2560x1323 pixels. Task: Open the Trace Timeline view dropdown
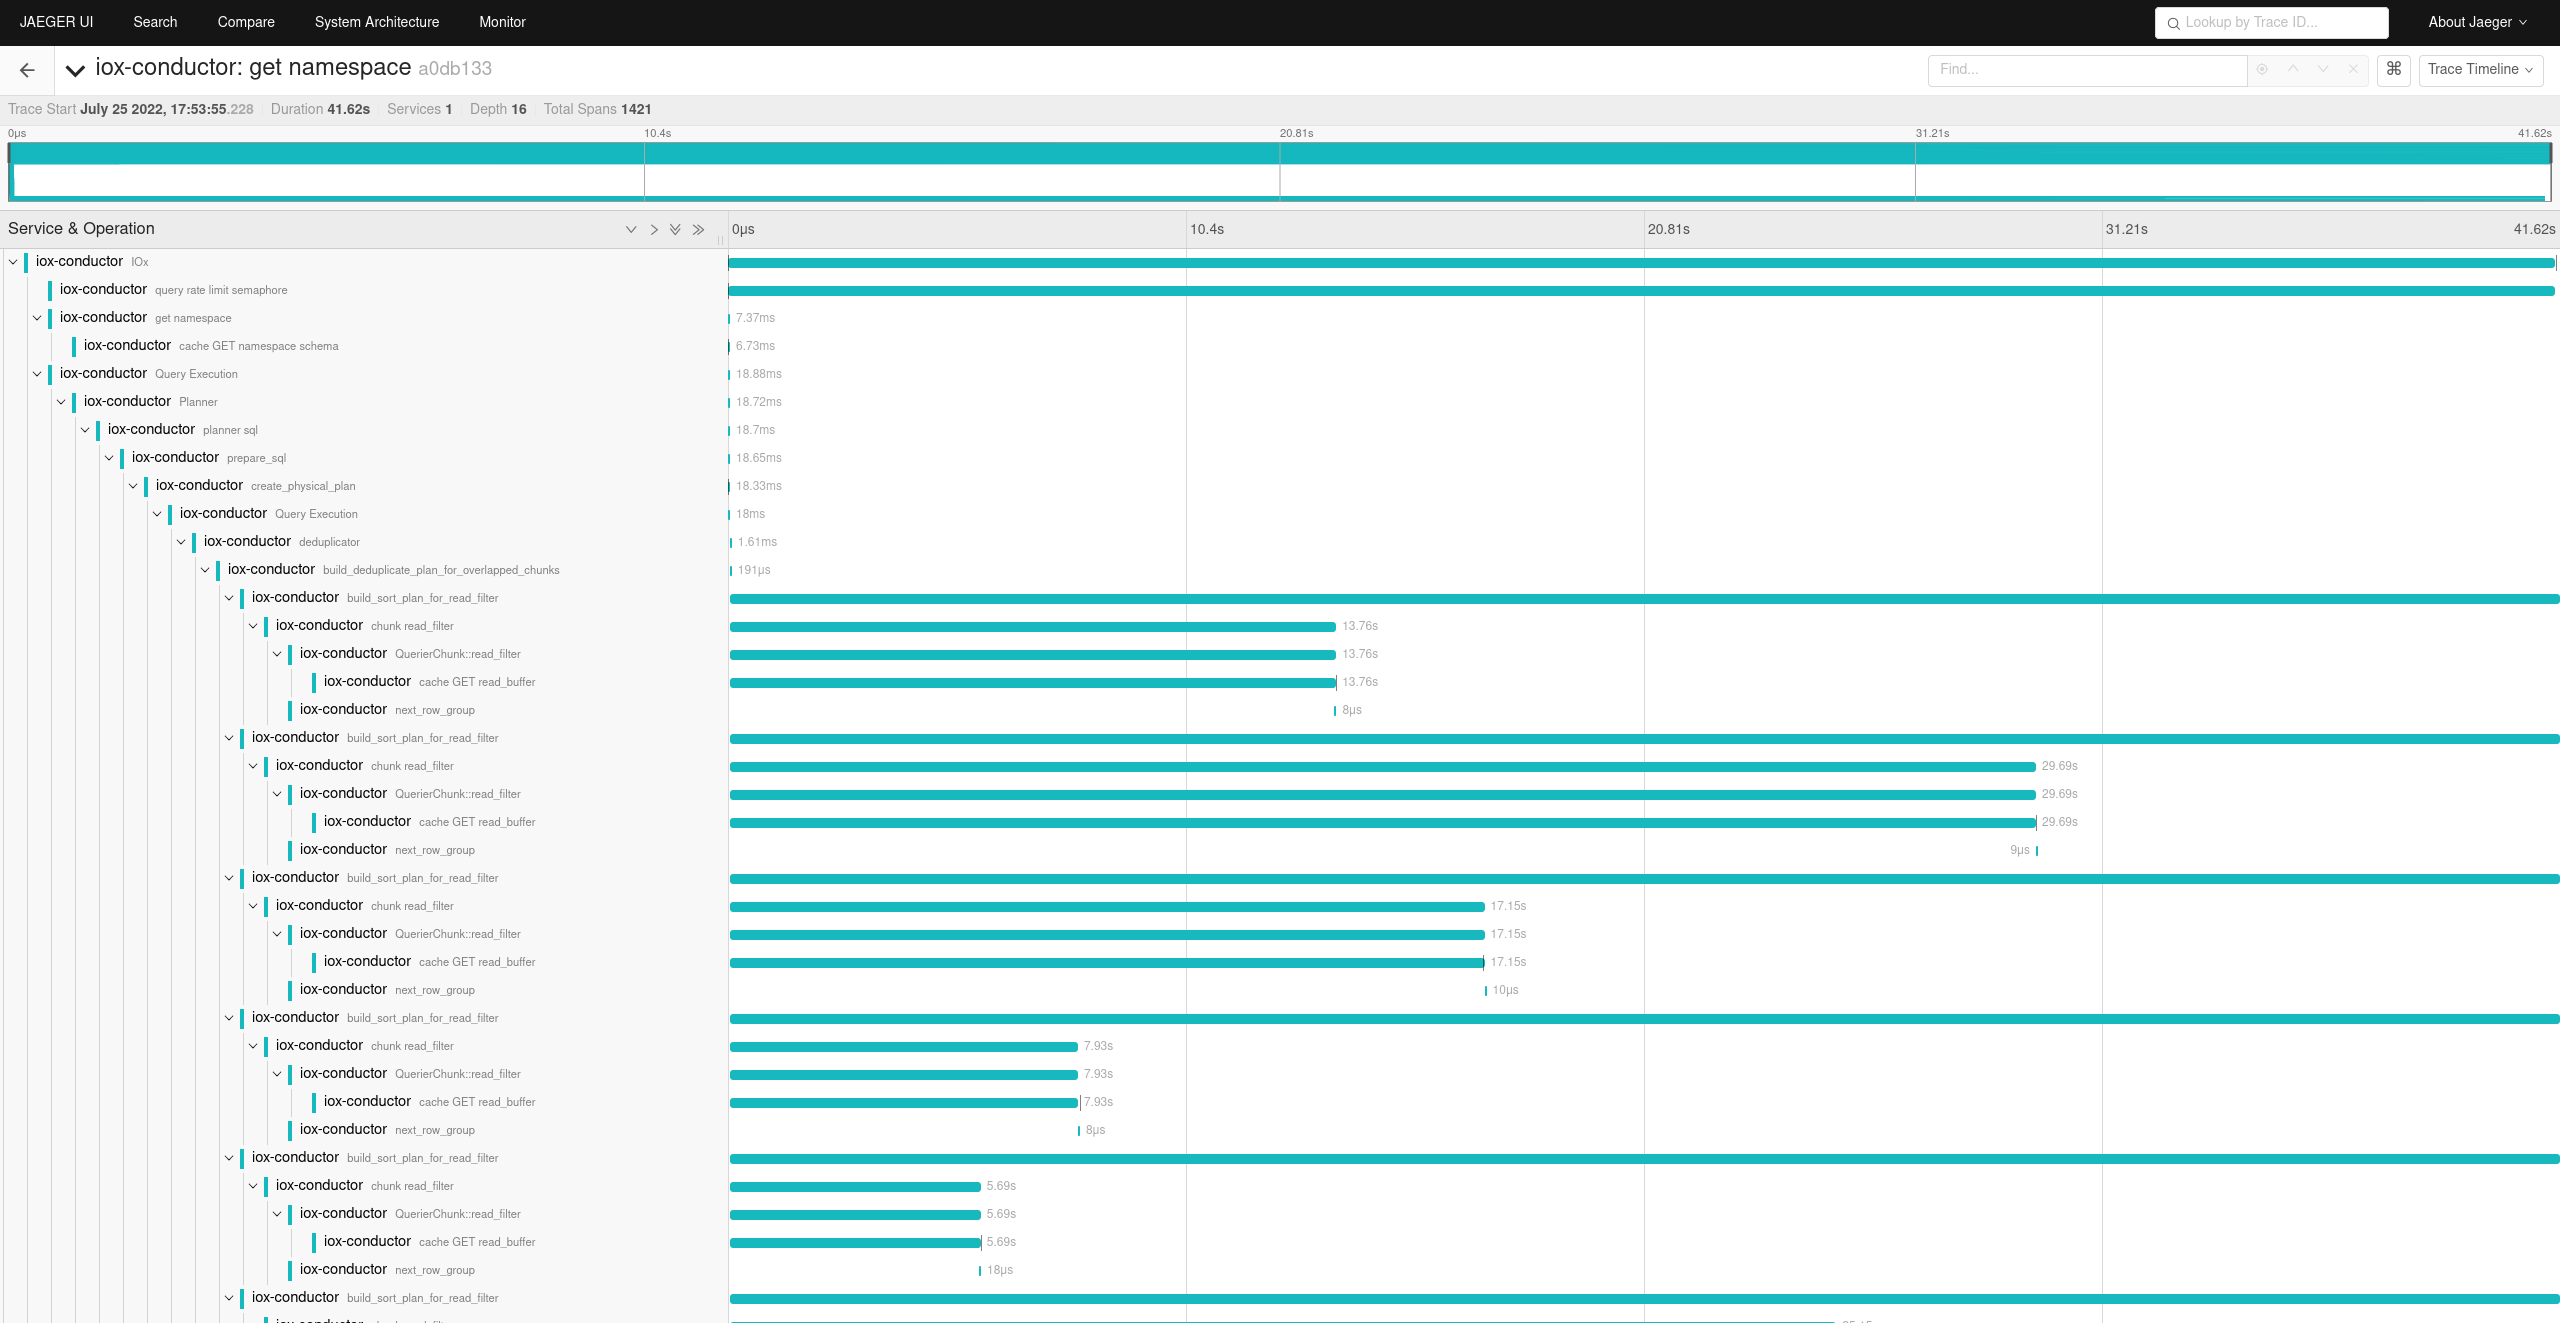(2480, 70)
